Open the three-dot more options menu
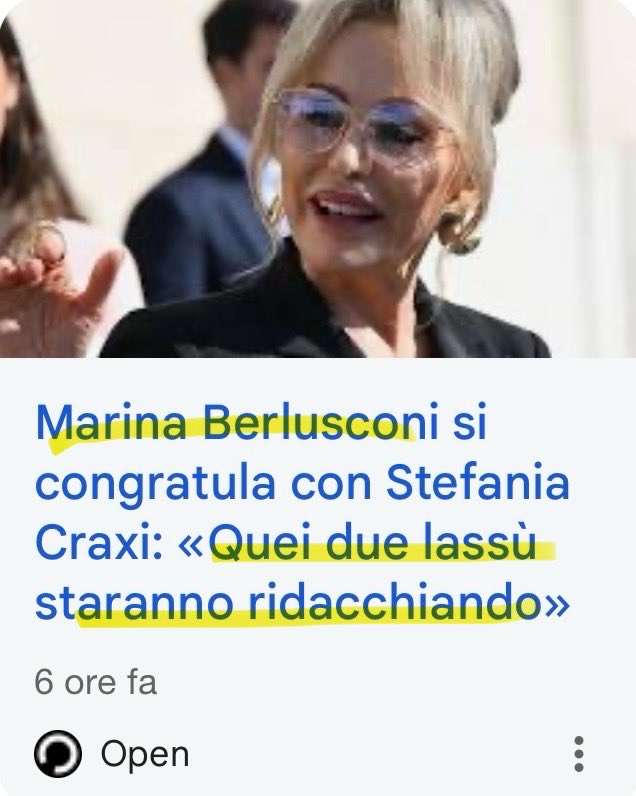This screenshot has width=636, height=796. pos(579,754)
